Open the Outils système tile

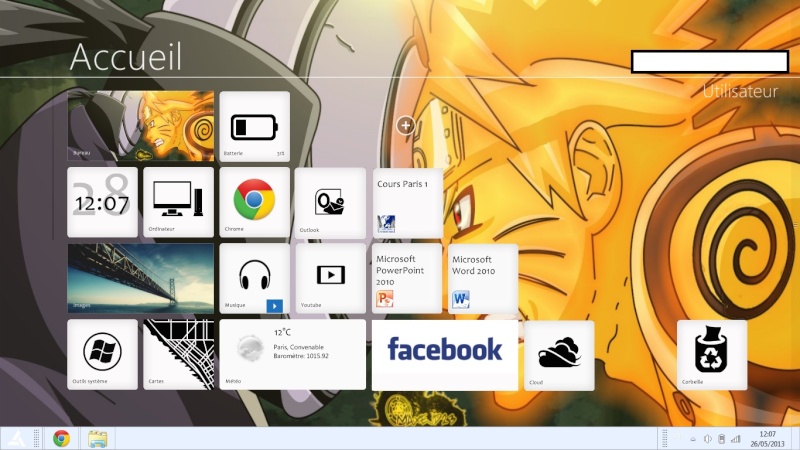pyautogui.click(x=102, y=355)
